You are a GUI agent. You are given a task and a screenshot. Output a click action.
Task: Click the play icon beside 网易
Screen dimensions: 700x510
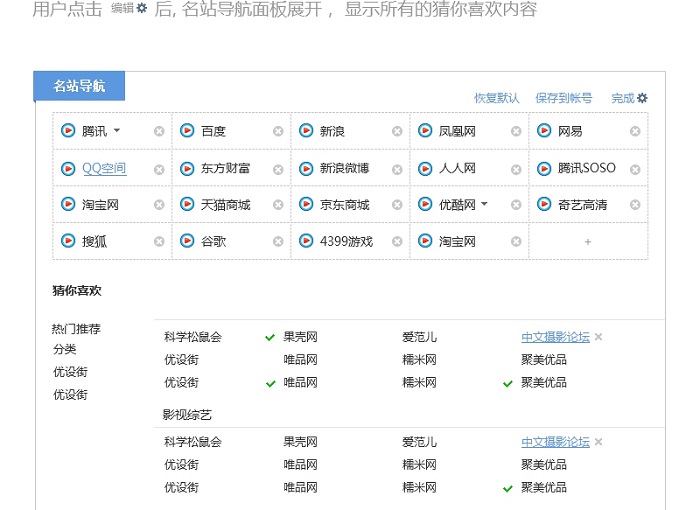point(544,130)
